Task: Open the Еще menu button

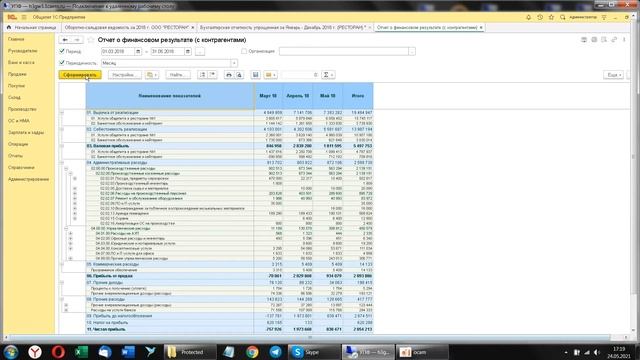Action: click(x=613, y=75)
